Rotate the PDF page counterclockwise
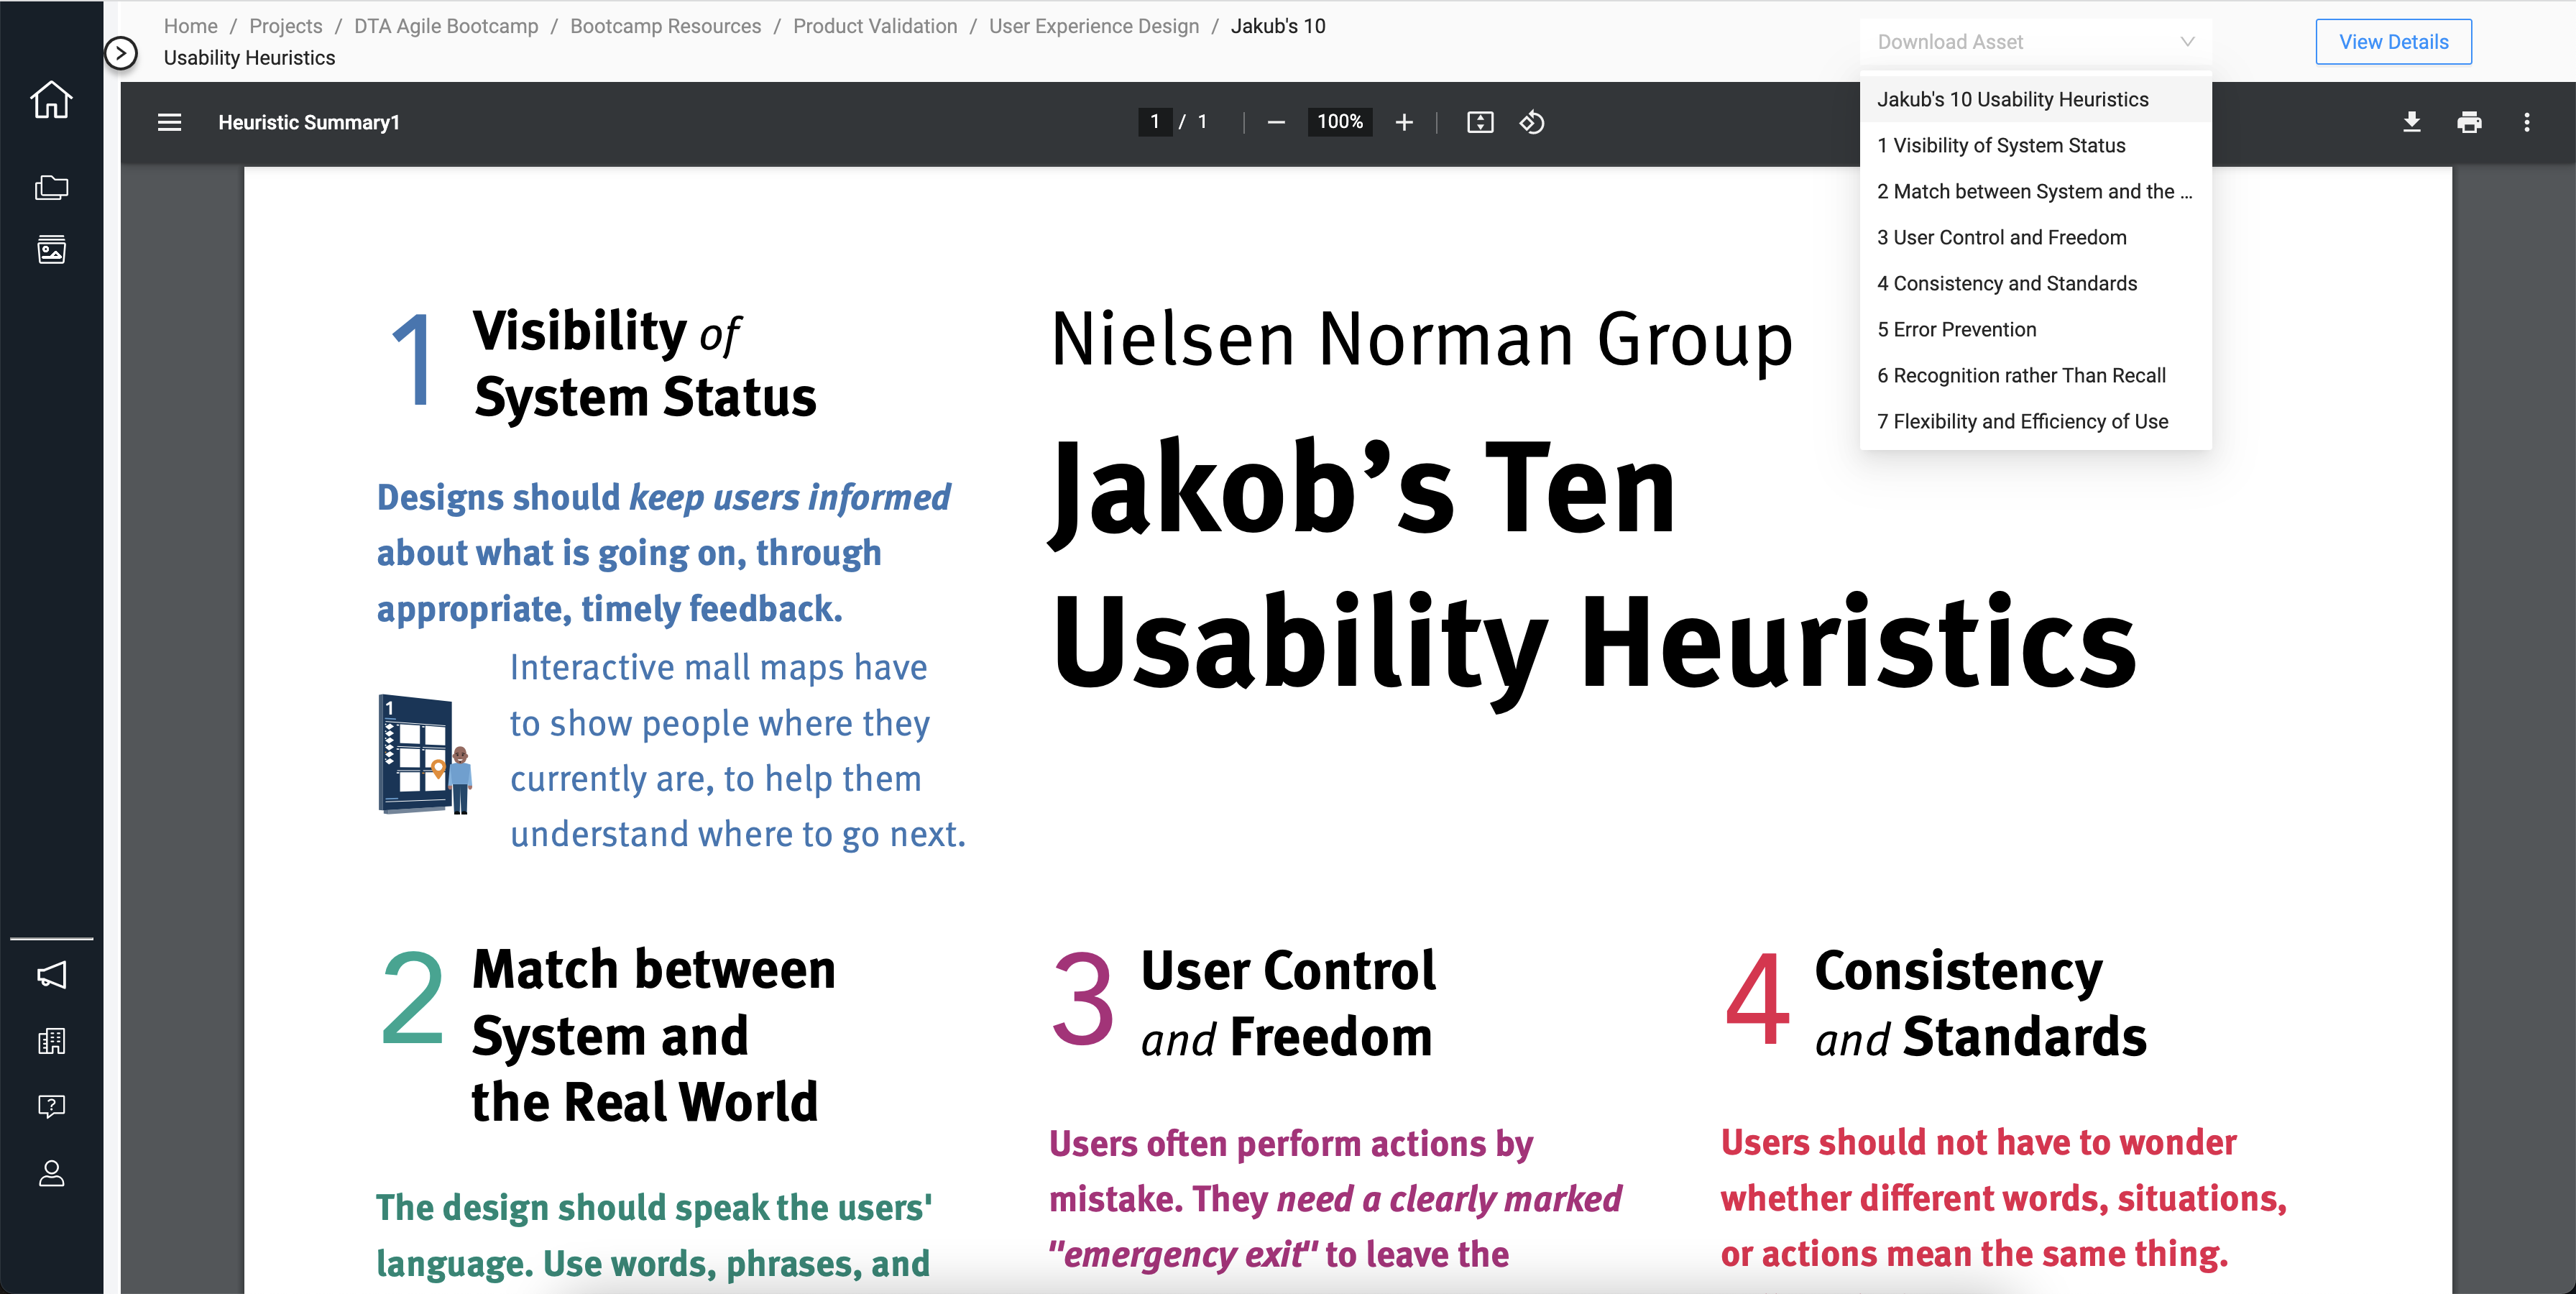This screenshot has width=2576, height=1294. (x=1532, y=122)
